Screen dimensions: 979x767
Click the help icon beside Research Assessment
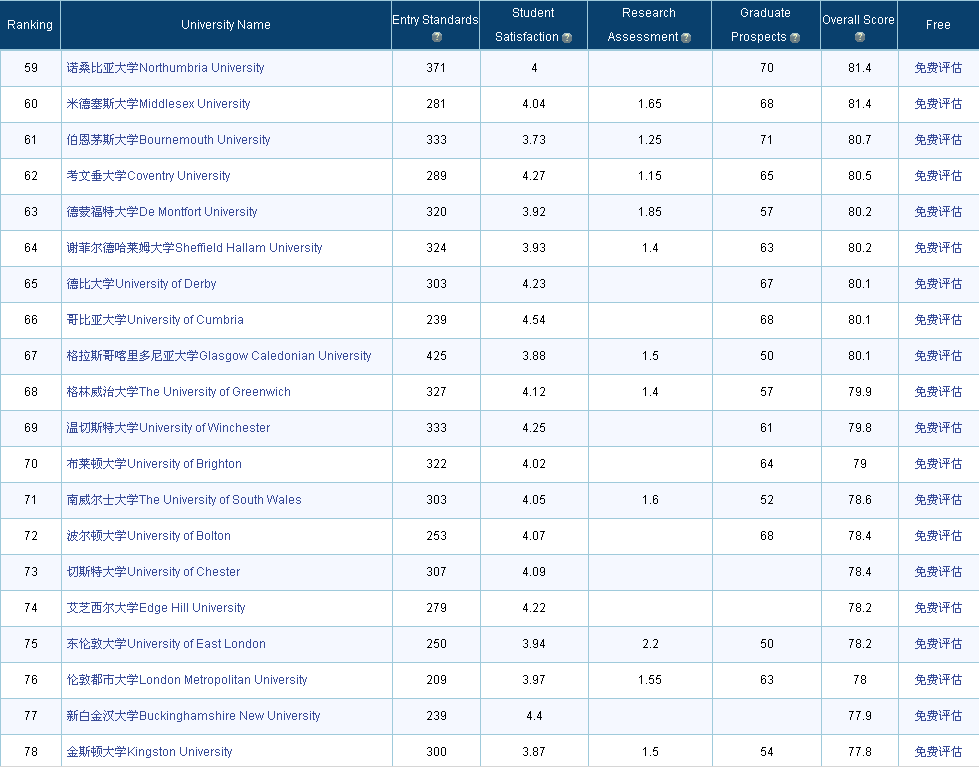click(686, 38)
